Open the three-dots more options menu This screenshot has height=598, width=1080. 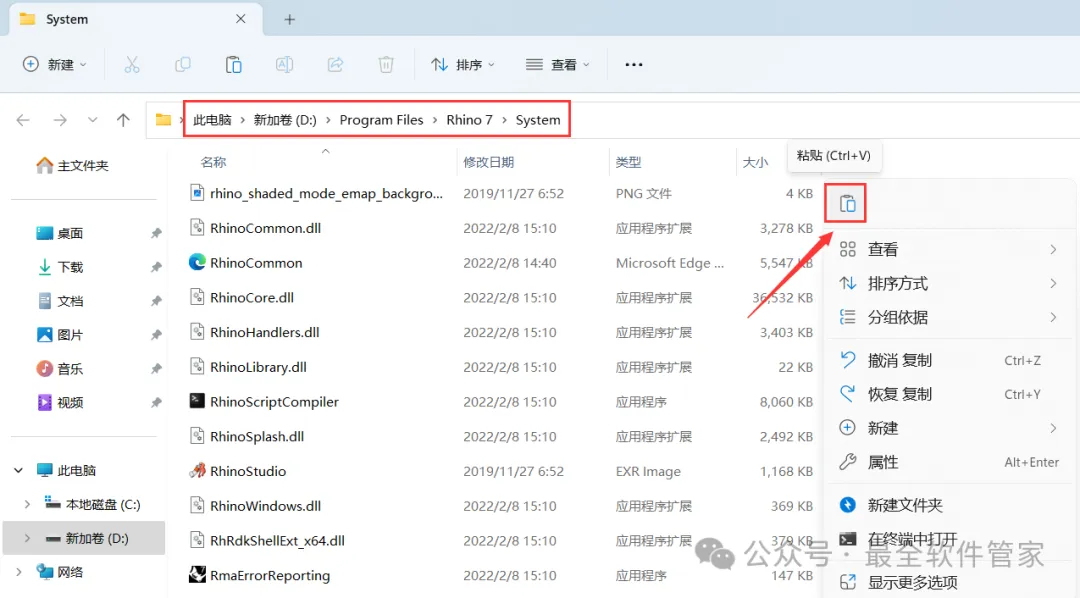[x=634, y=65]
